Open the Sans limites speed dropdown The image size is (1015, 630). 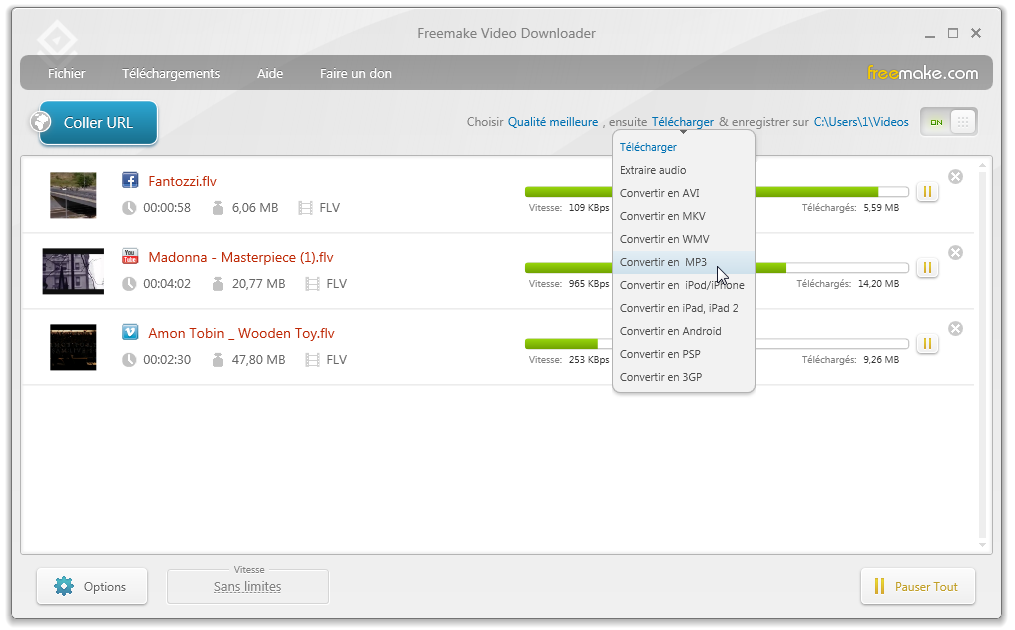coord(248,587)
